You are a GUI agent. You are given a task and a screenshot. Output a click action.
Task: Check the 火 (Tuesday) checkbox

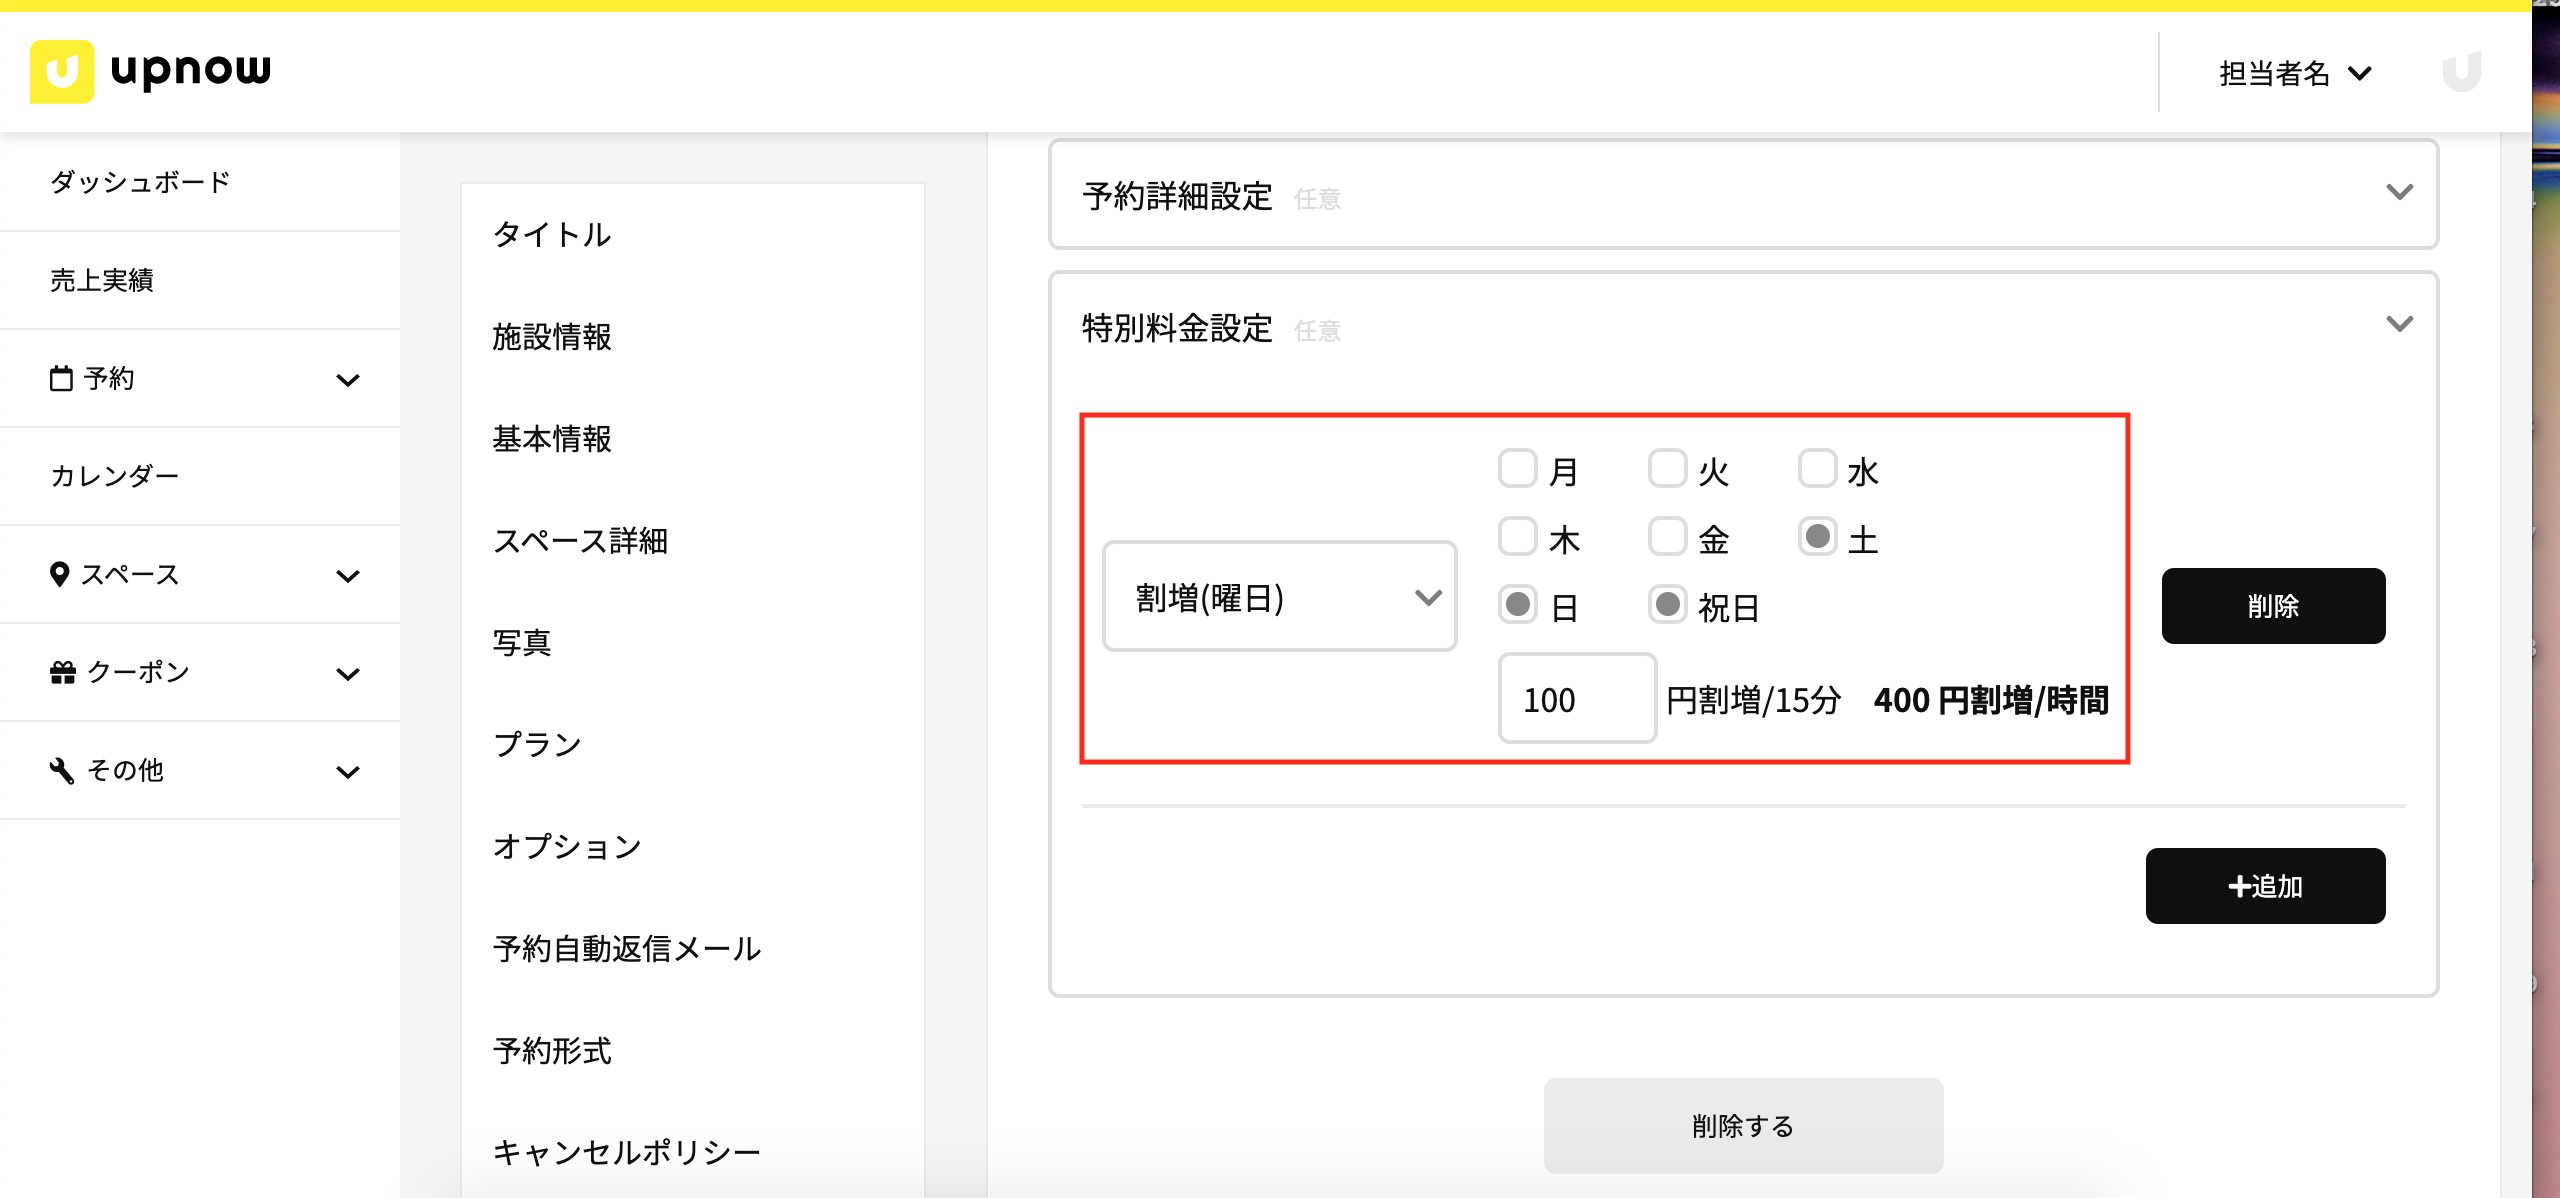(1668, 468)
